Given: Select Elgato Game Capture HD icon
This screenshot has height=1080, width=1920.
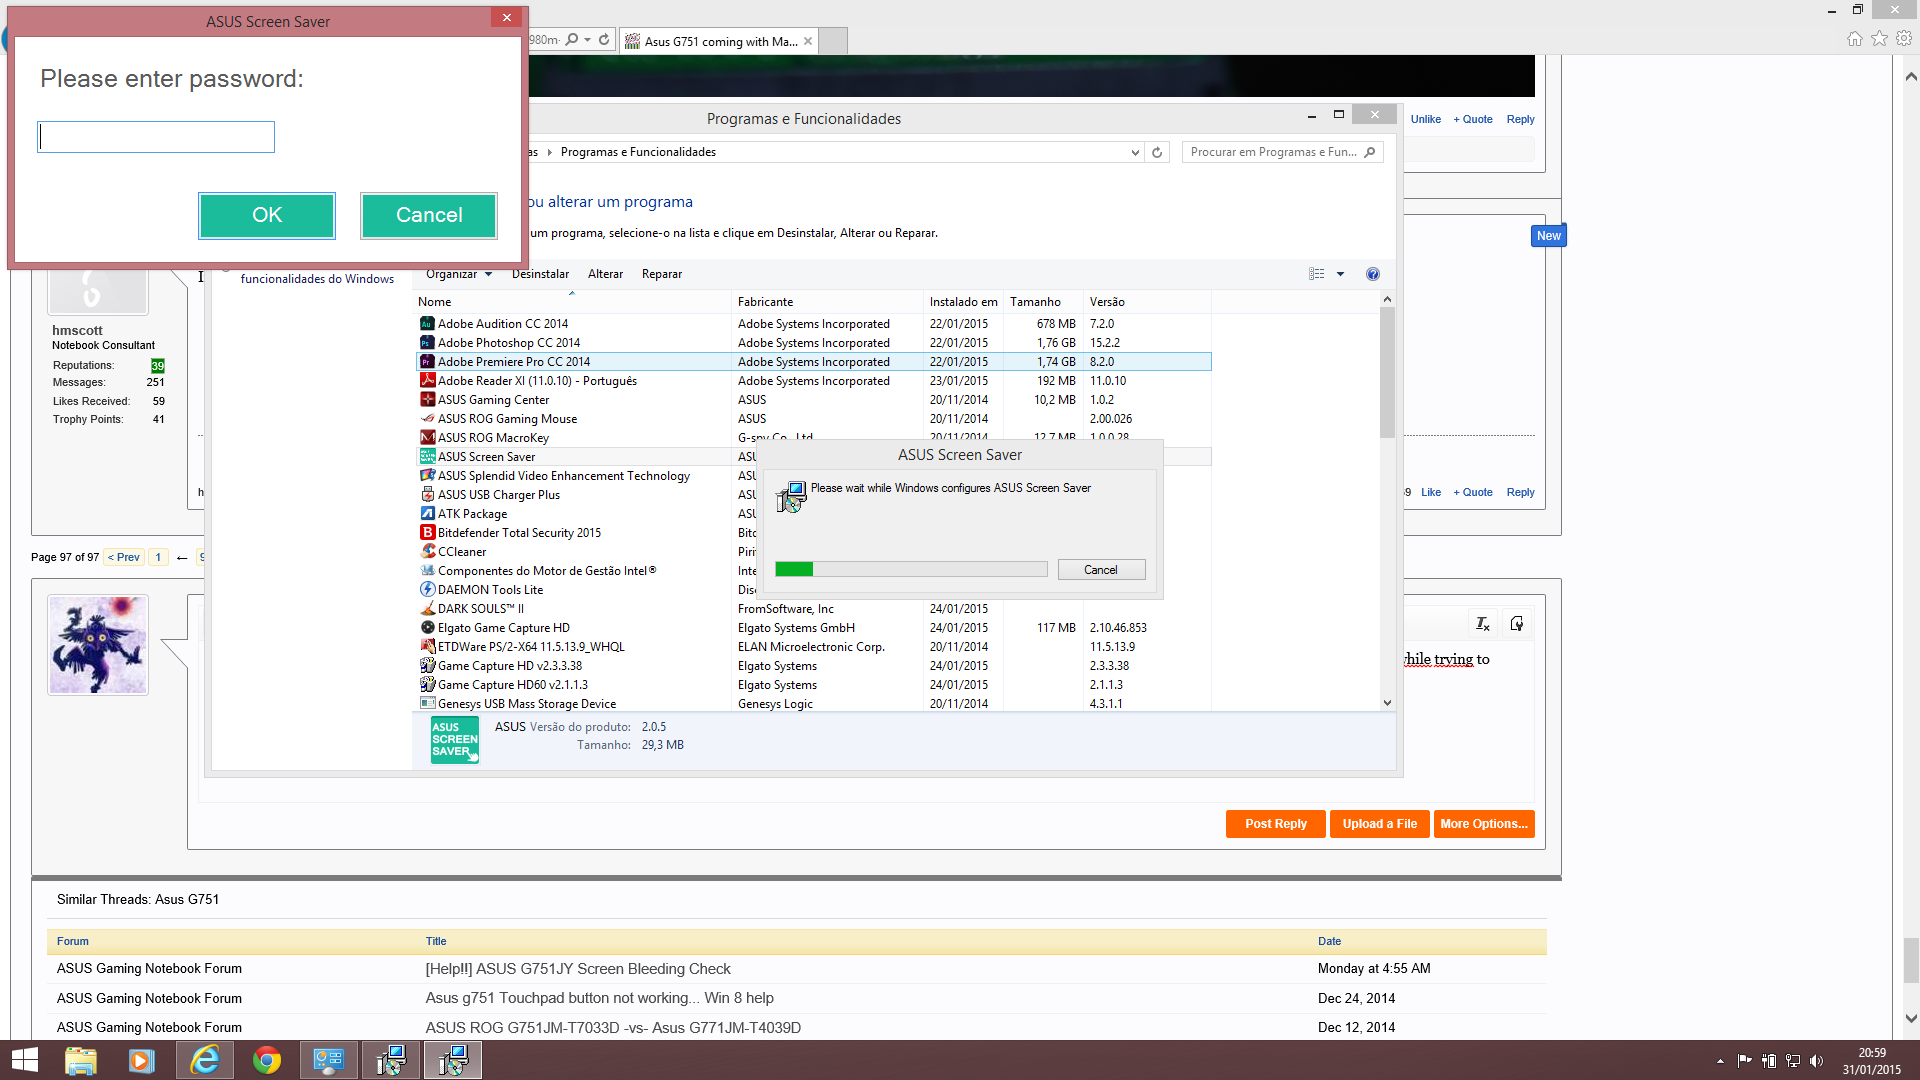Looking at the screenshot, I should 427,628.
